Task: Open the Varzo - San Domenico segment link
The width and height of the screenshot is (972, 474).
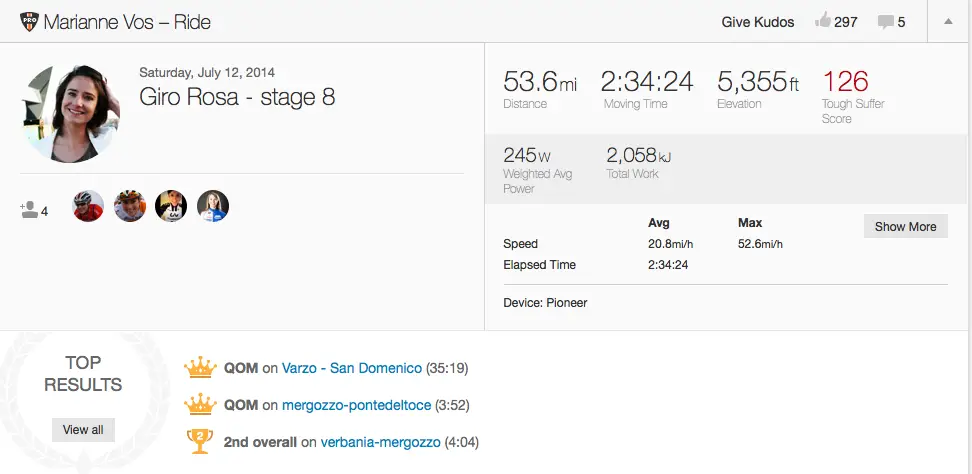Action: (351, 368)
